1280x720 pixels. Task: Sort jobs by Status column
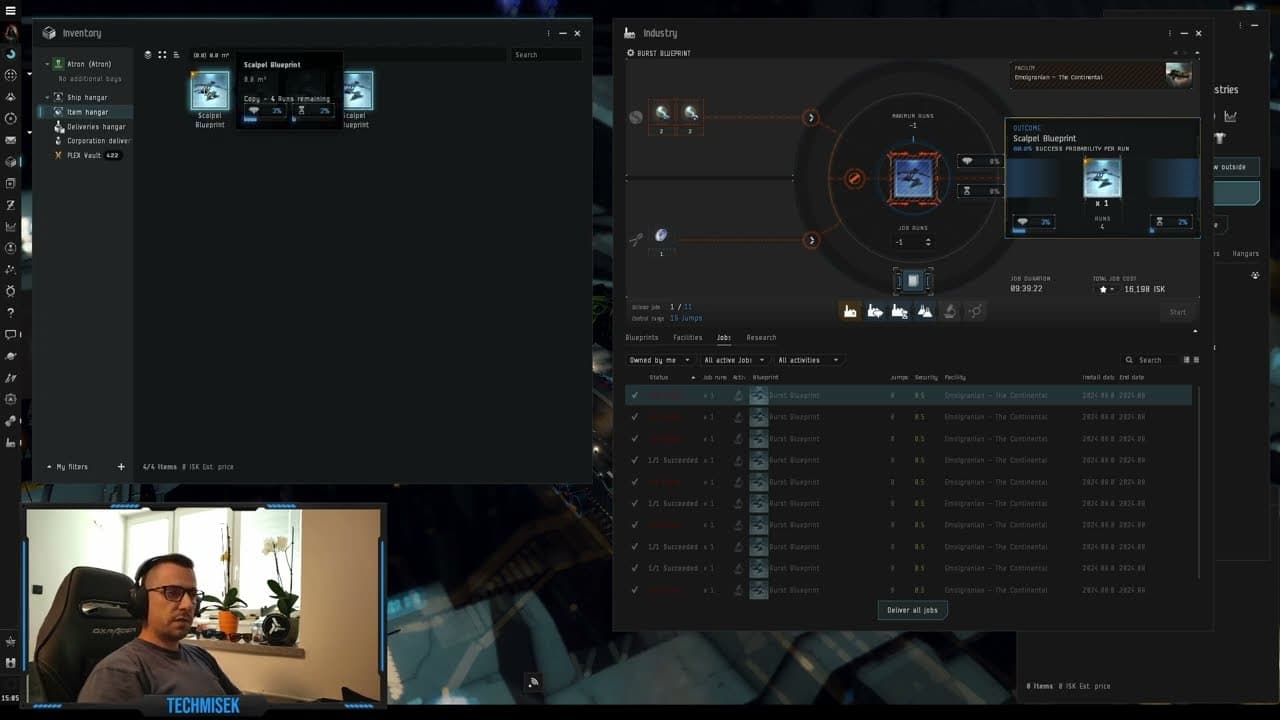(x=659, y=377)
